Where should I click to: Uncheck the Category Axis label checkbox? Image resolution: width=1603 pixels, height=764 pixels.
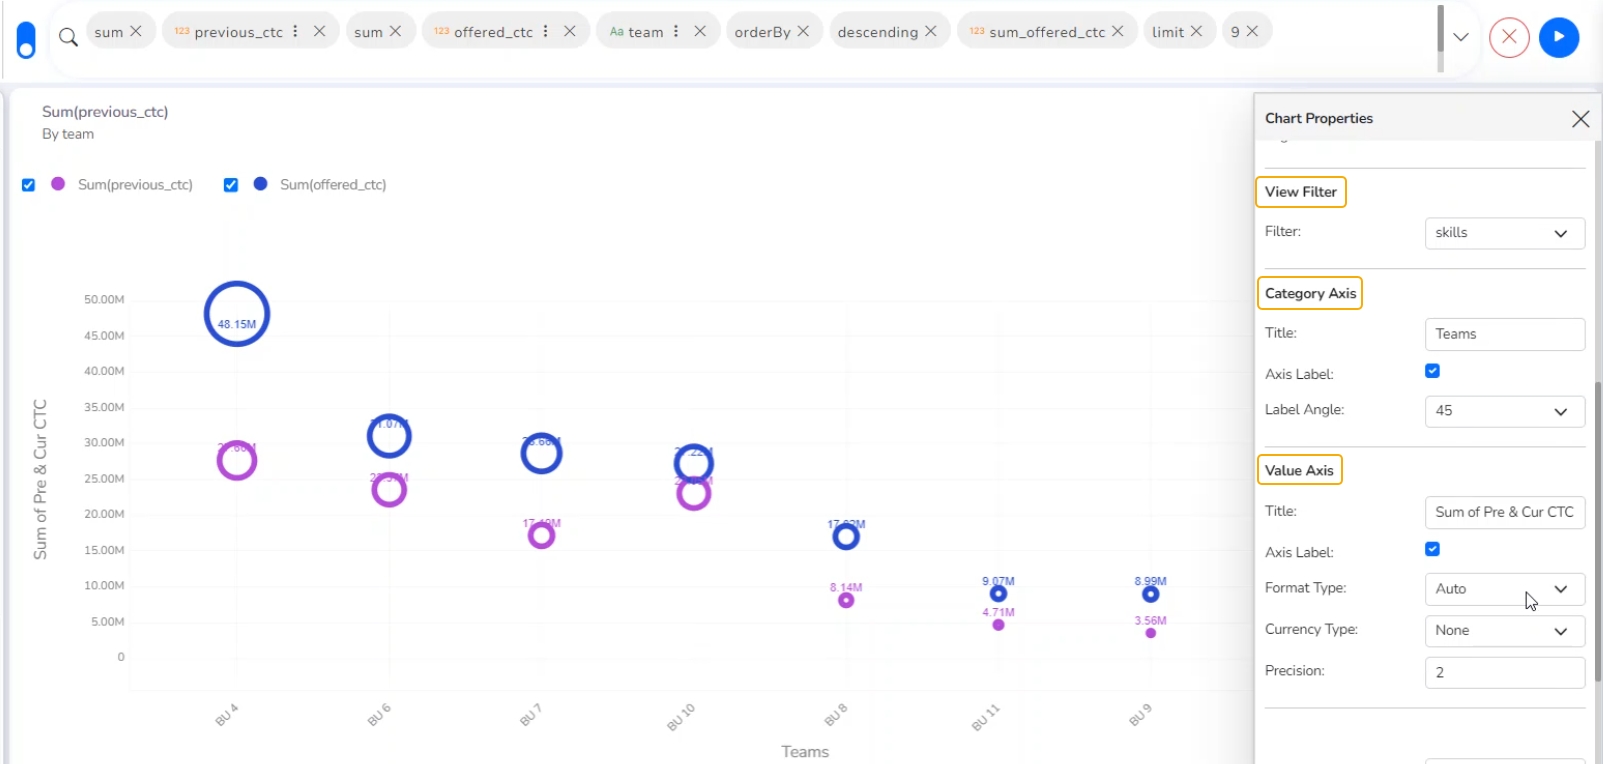click(1432, 371)
